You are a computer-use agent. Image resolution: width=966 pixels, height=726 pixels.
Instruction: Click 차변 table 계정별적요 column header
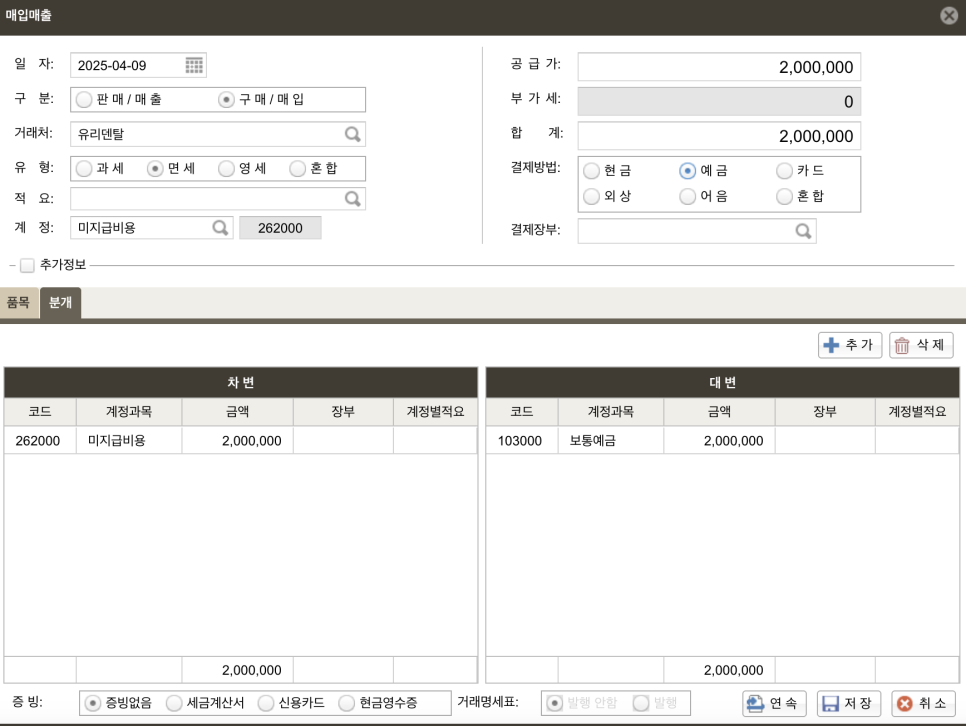pyautogui.click(x=435, y=412)
